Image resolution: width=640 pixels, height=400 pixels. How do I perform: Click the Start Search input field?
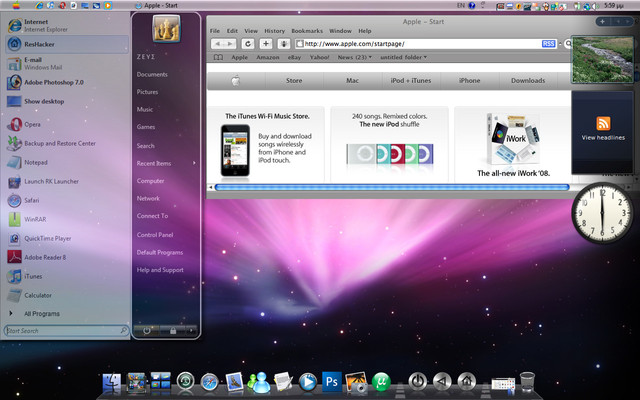point(62,330)
